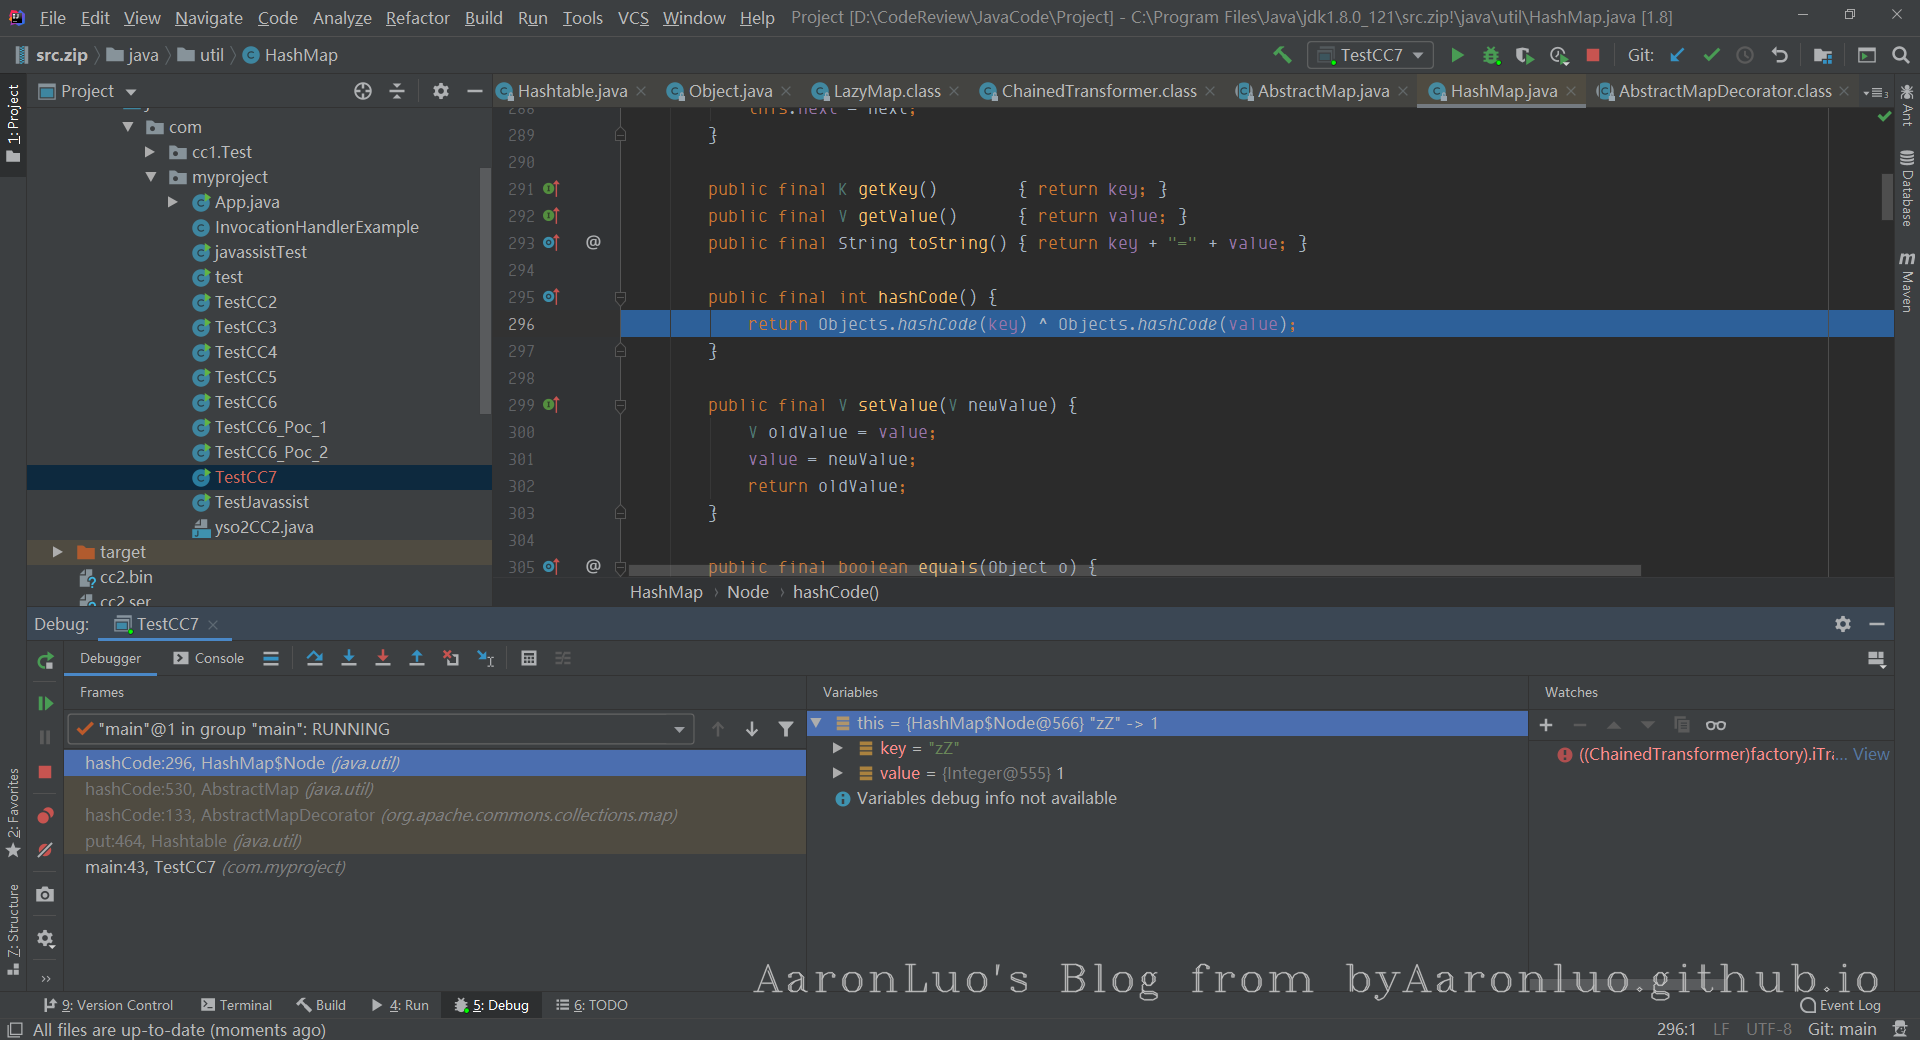
Task: Toggle the frames filter funnel icon
Action: pyautogui.click(x=786, y=729)
